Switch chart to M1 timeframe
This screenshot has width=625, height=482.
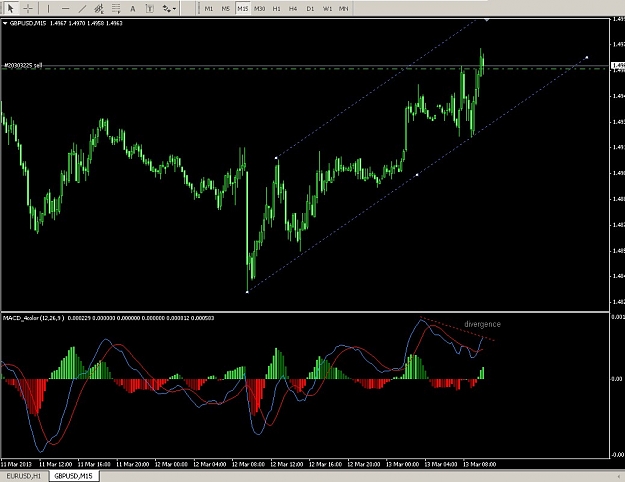click(208, 8)
